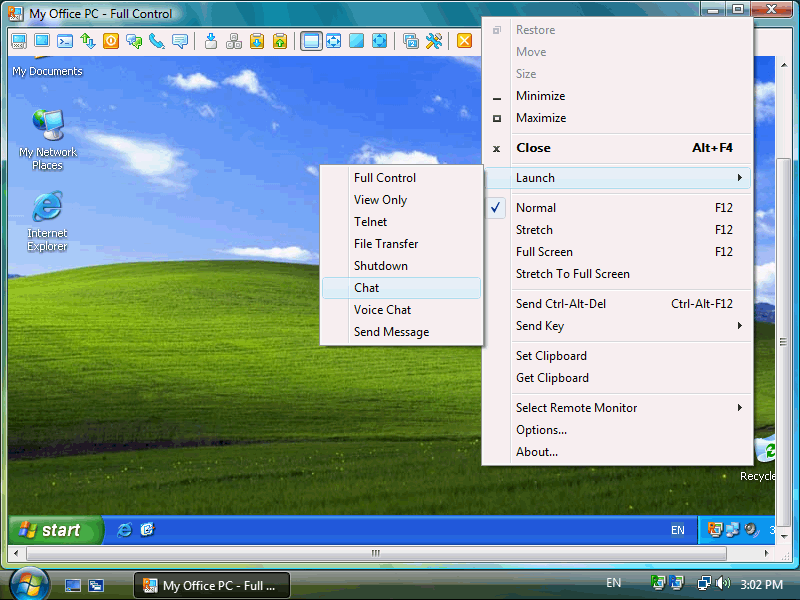Click the telnet terminal toolbar icon
This screenshot has height=600, width=800.
[65, 41]
